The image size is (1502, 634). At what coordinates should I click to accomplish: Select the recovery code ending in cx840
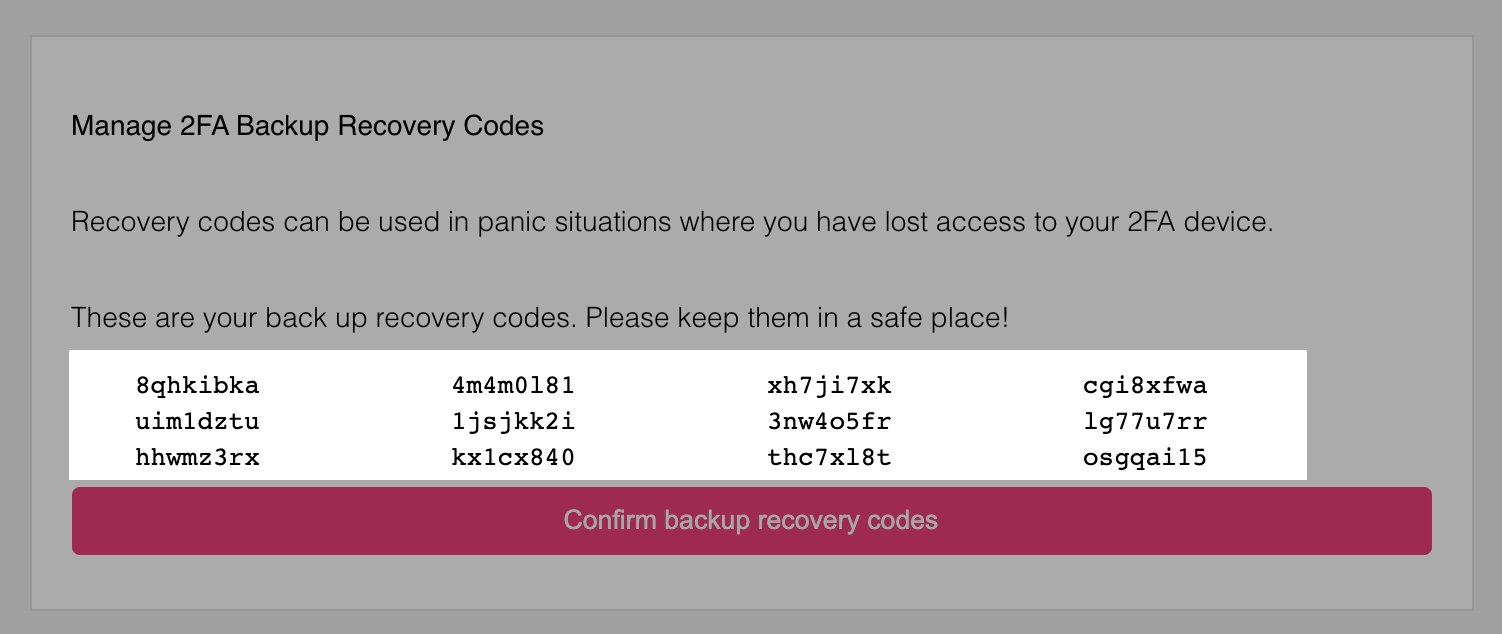tap(513, 459)
